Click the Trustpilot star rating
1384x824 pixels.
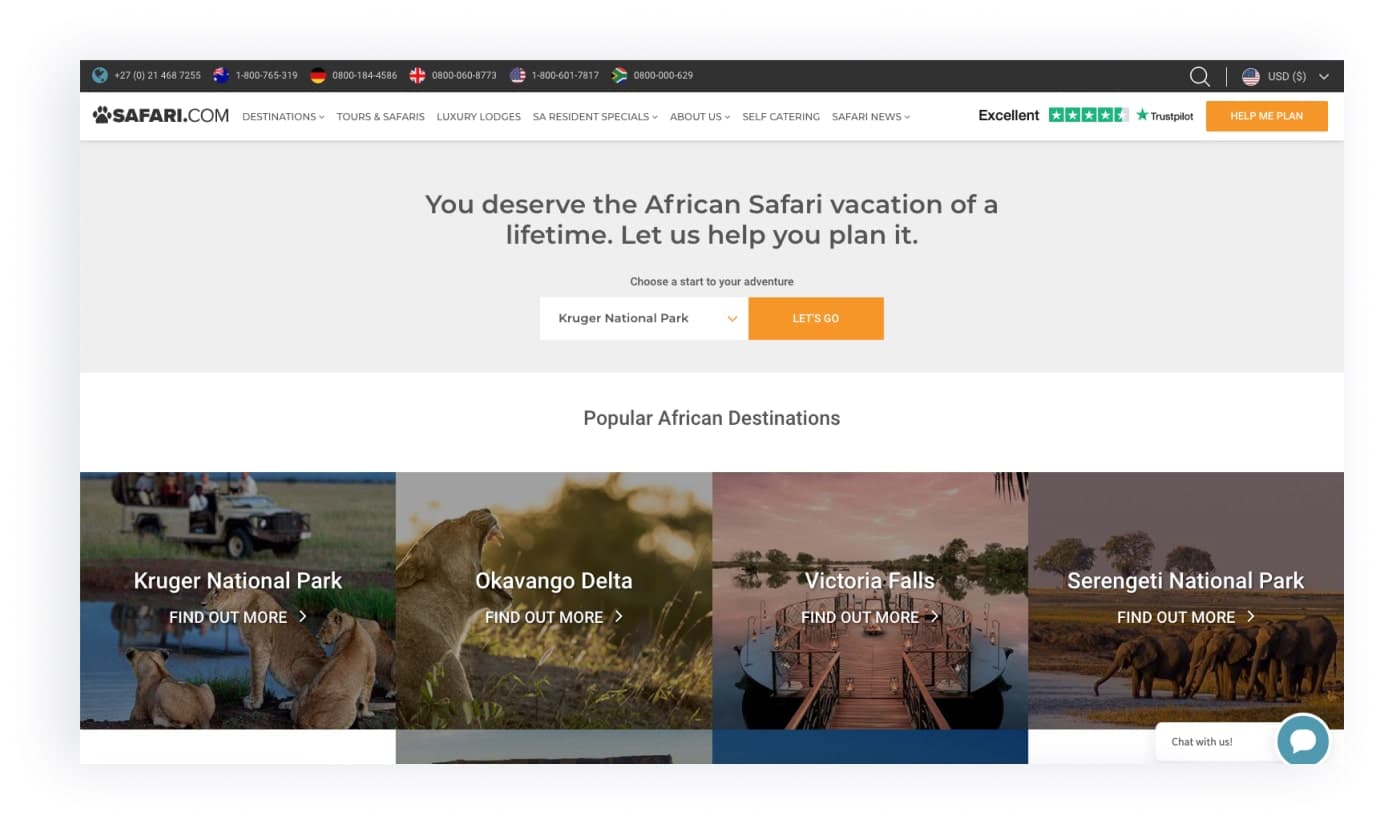[x=1088, y=115]
